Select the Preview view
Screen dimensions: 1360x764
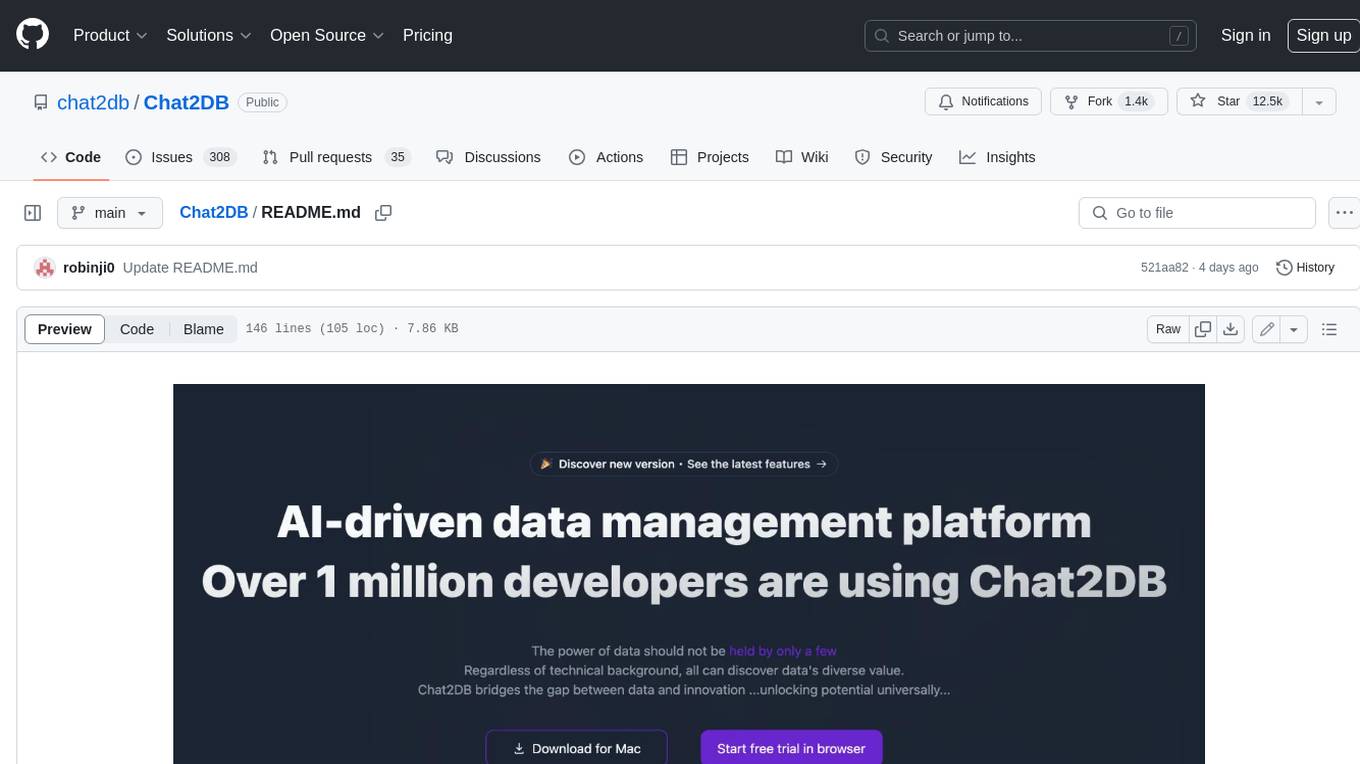(65, 329)
